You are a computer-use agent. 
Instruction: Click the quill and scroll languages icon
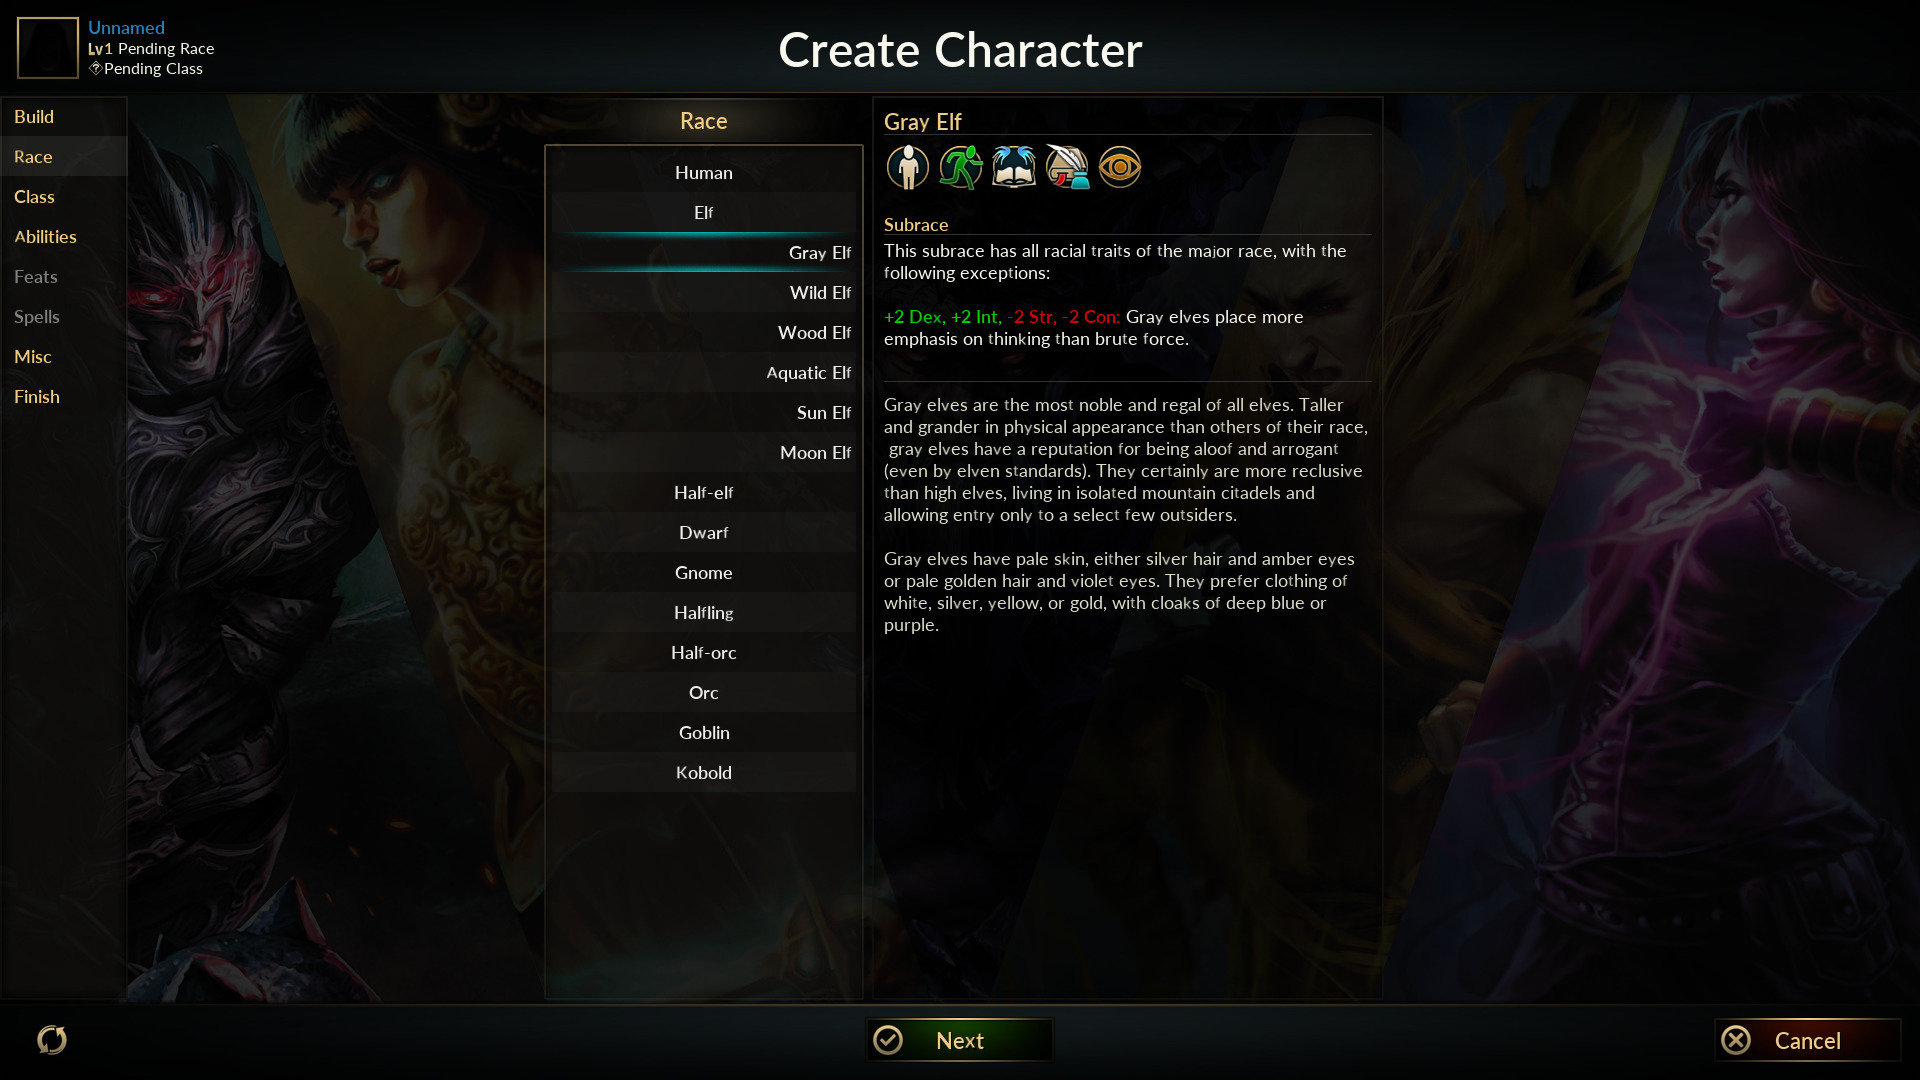click(1066, 167)
